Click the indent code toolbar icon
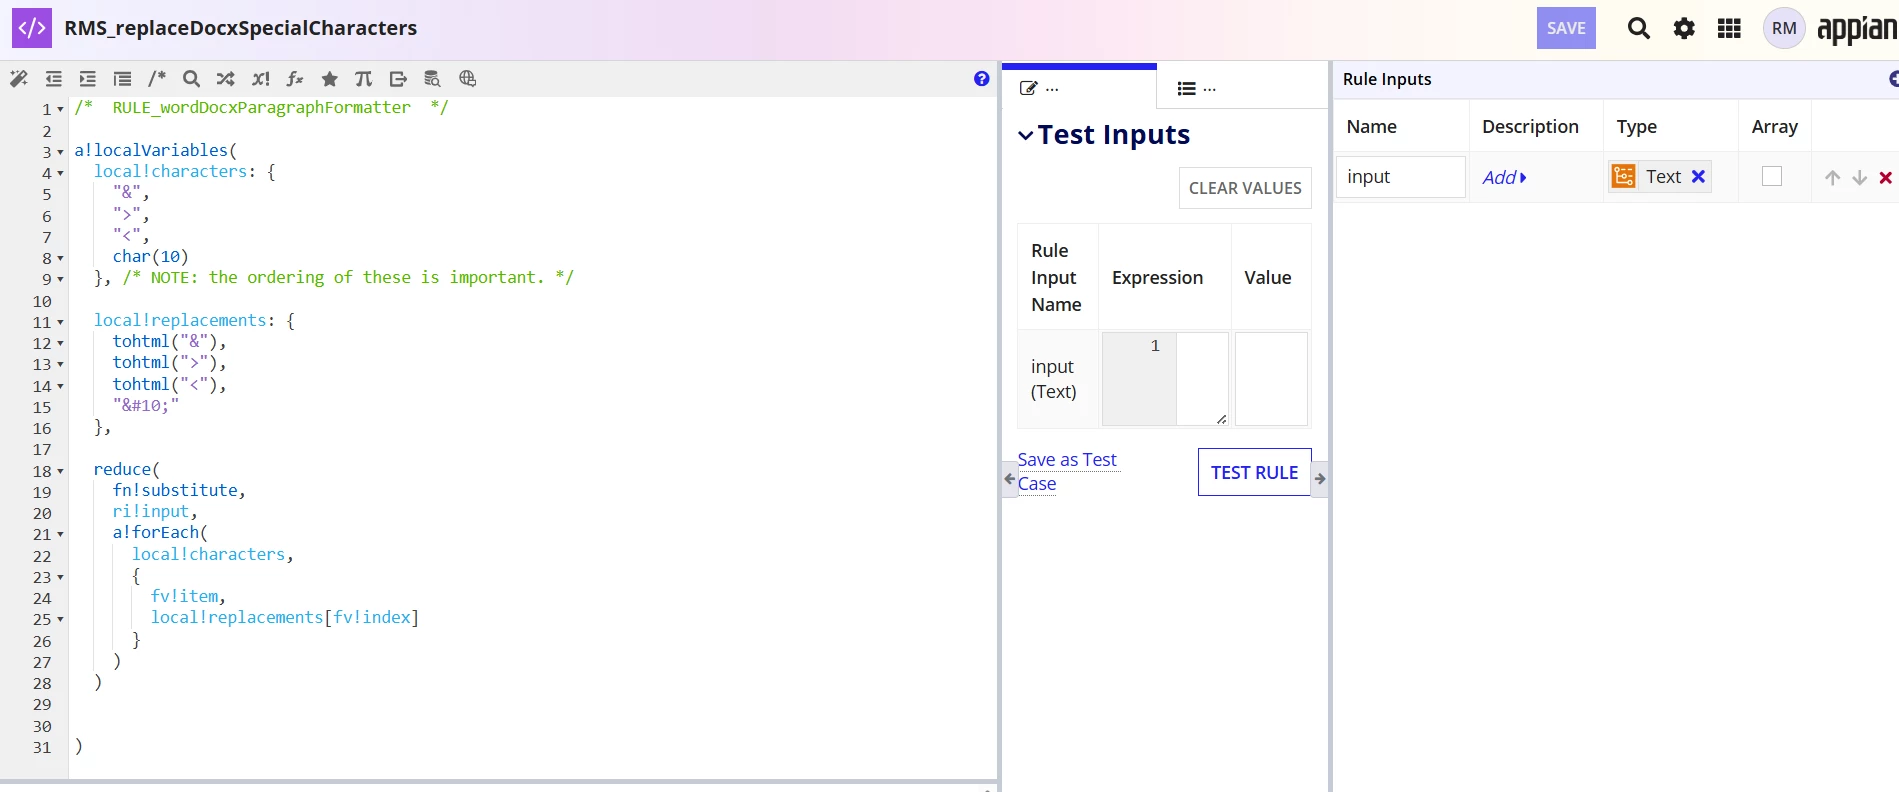This screenshot has height=792, width=1899. coord(88,79)
